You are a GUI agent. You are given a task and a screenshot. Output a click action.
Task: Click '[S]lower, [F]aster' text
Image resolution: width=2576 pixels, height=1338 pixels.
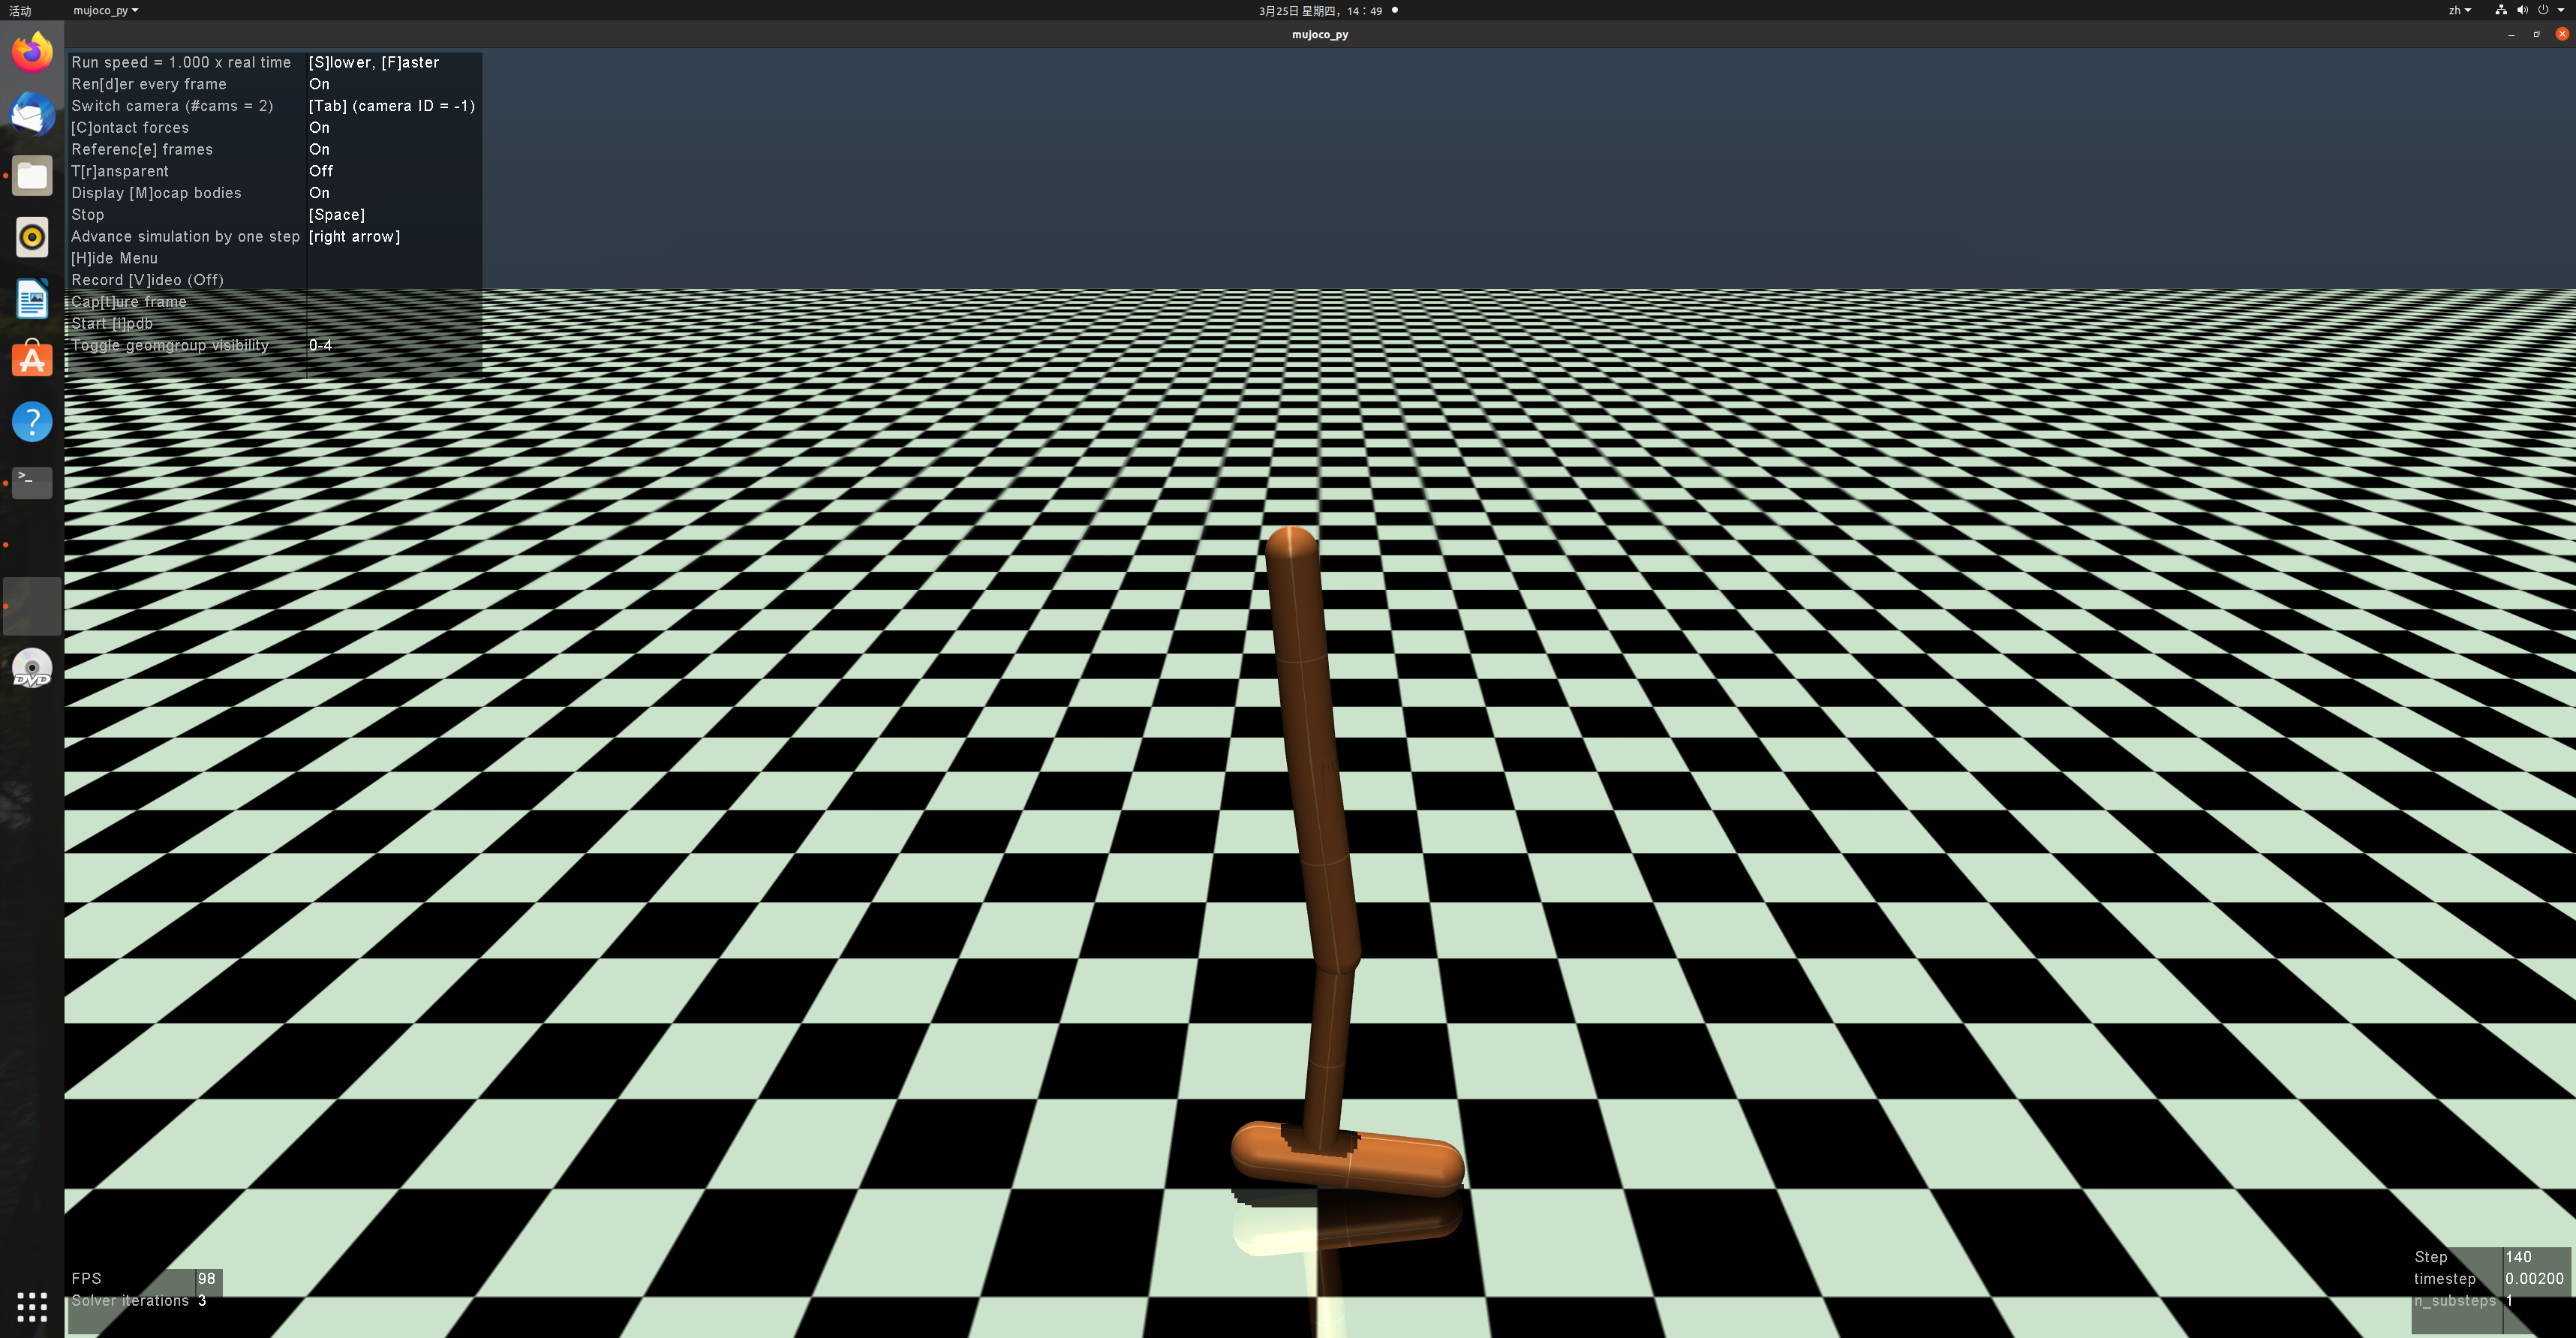pyautogui.click(x=374, y=62)
